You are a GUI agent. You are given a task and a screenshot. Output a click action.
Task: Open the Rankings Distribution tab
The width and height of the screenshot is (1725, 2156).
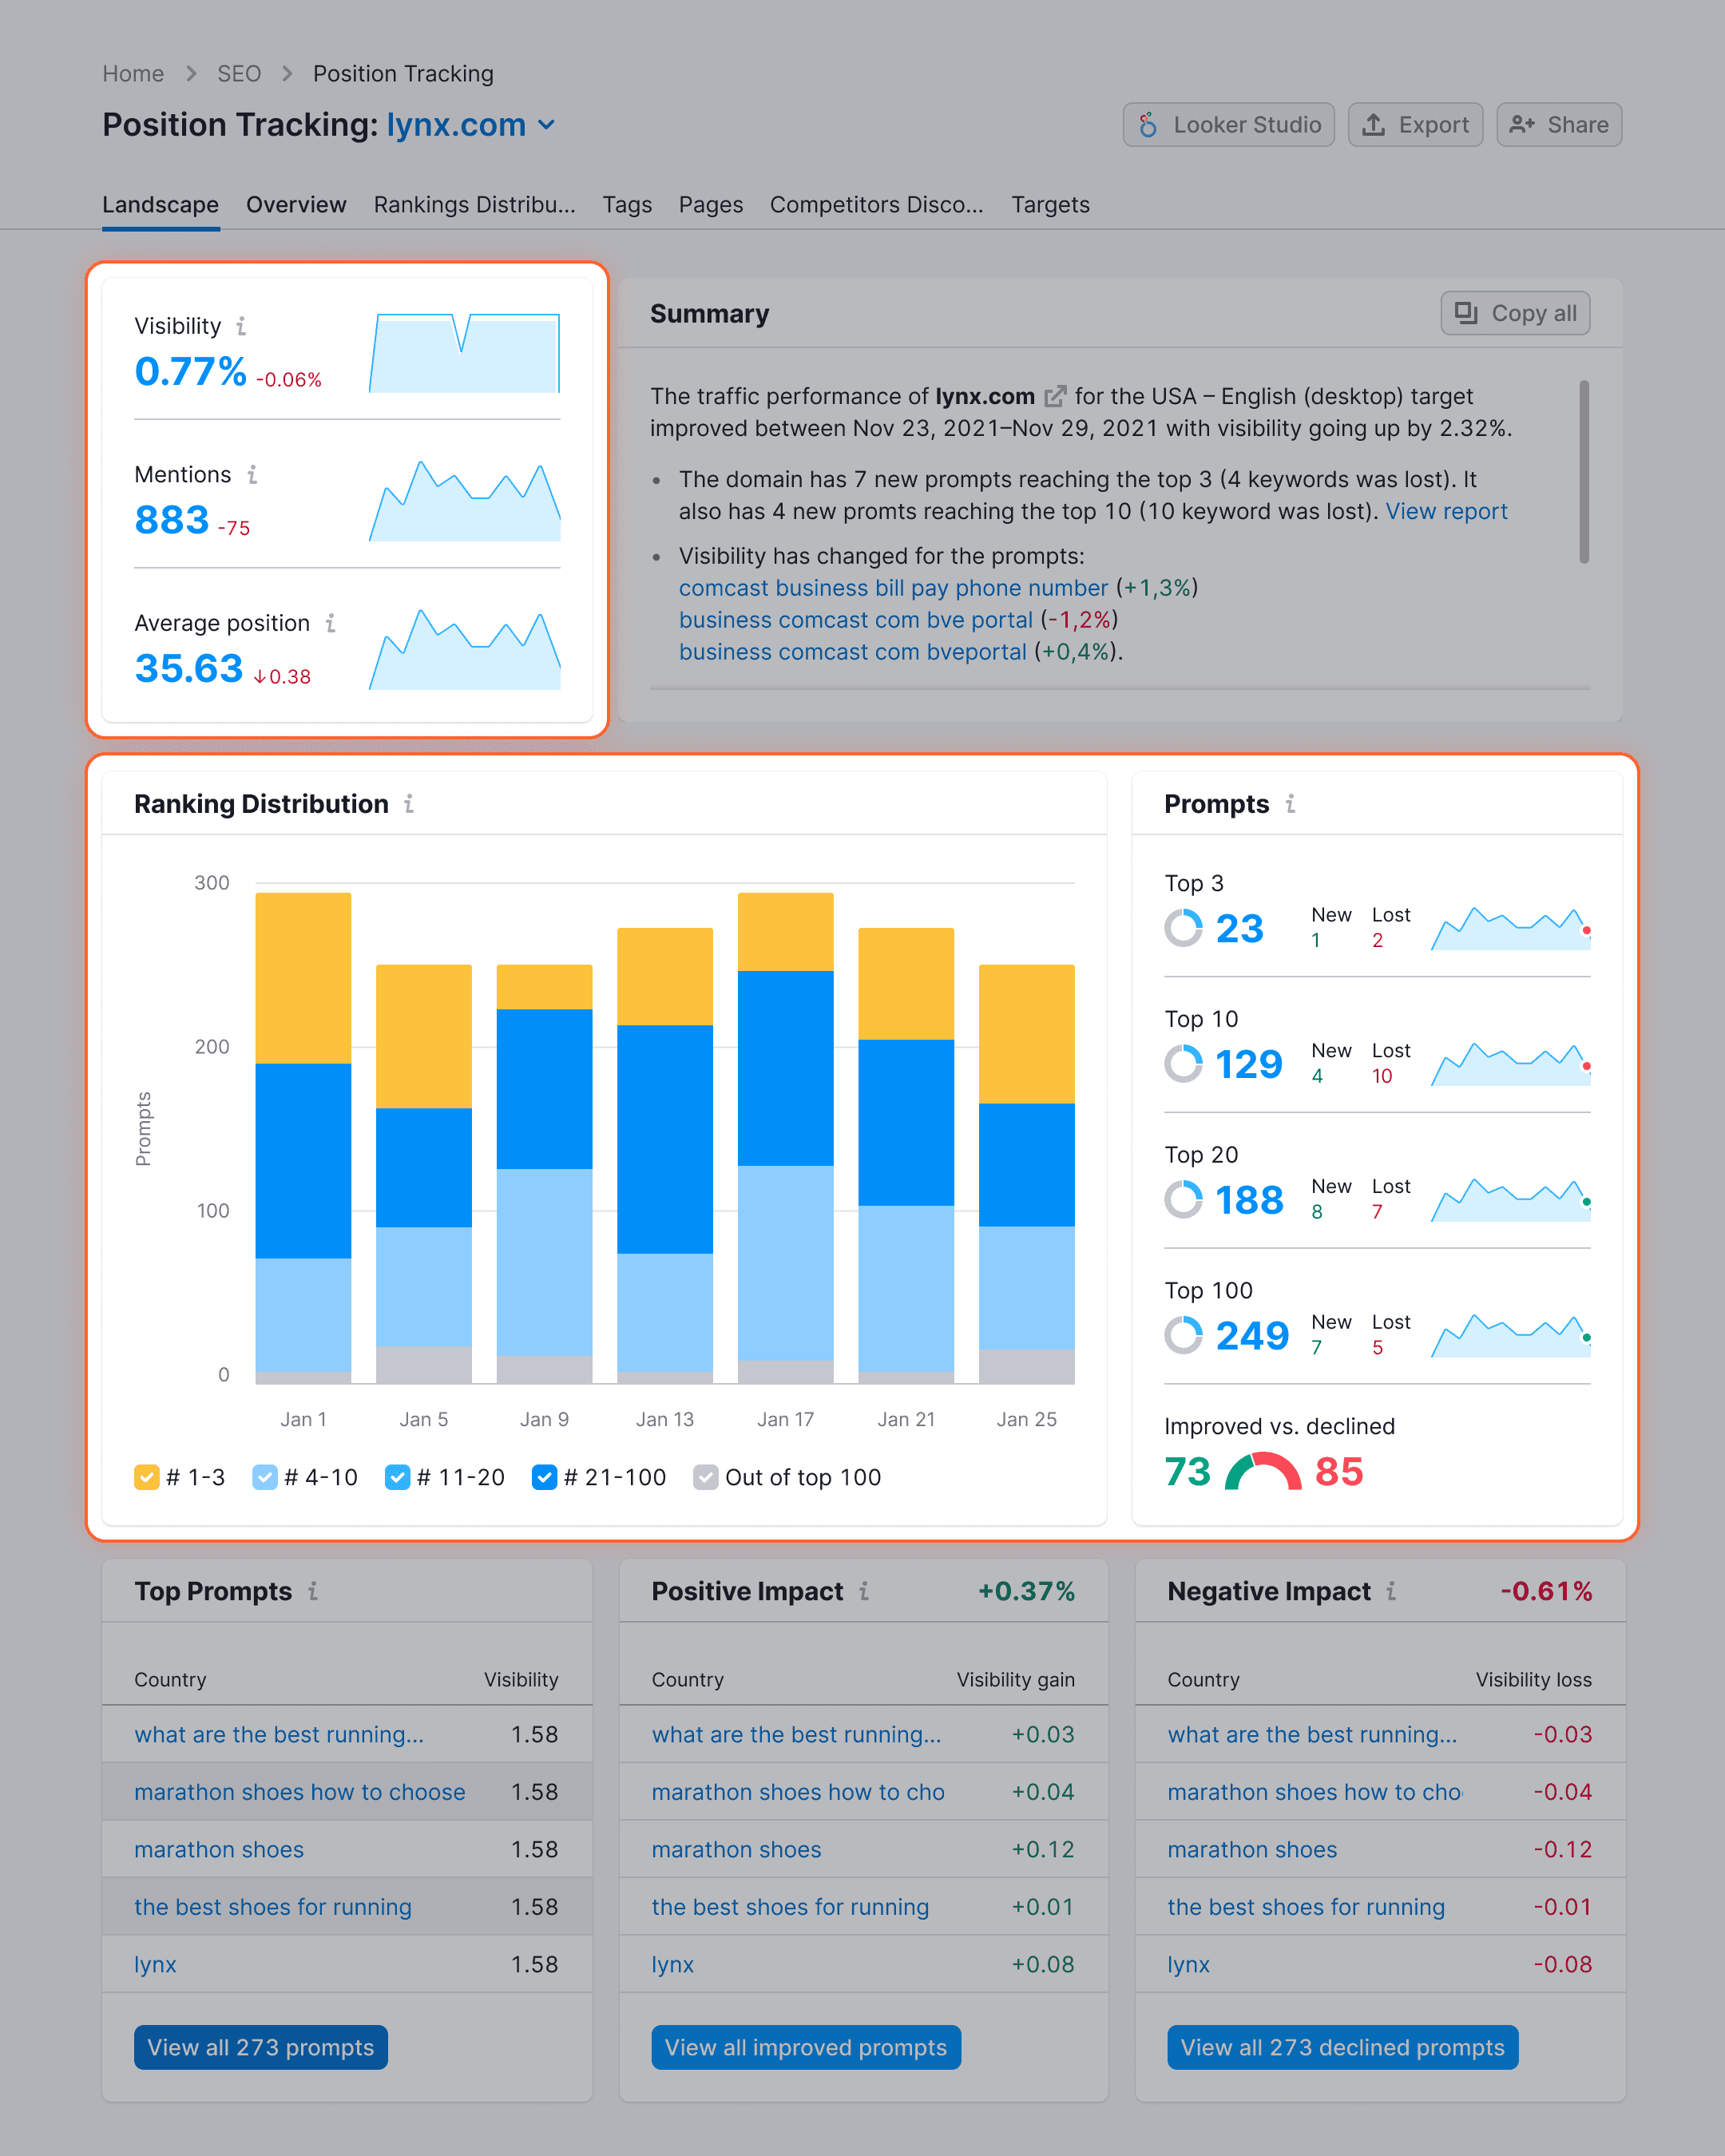(474, 204)
